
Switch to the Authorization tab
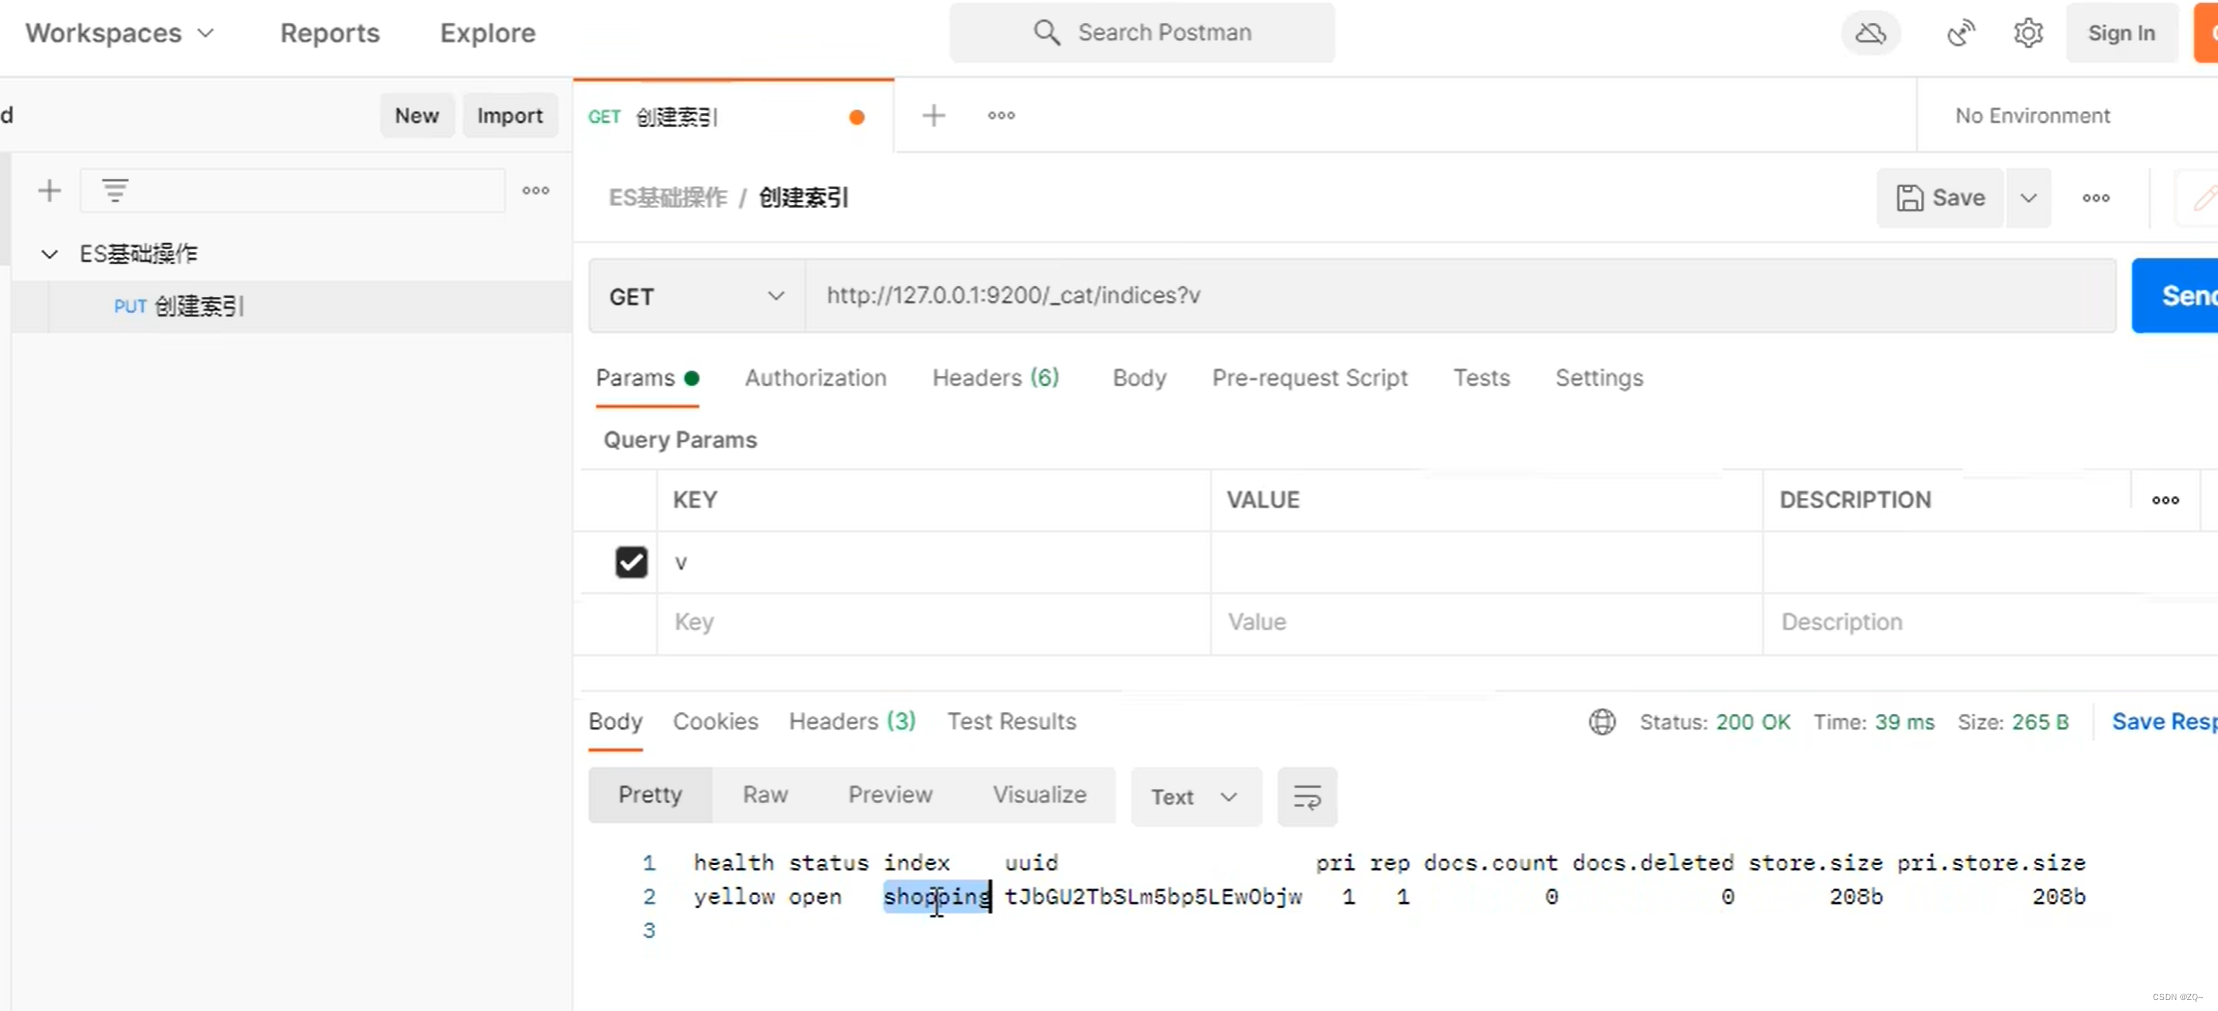click(815, 378)
